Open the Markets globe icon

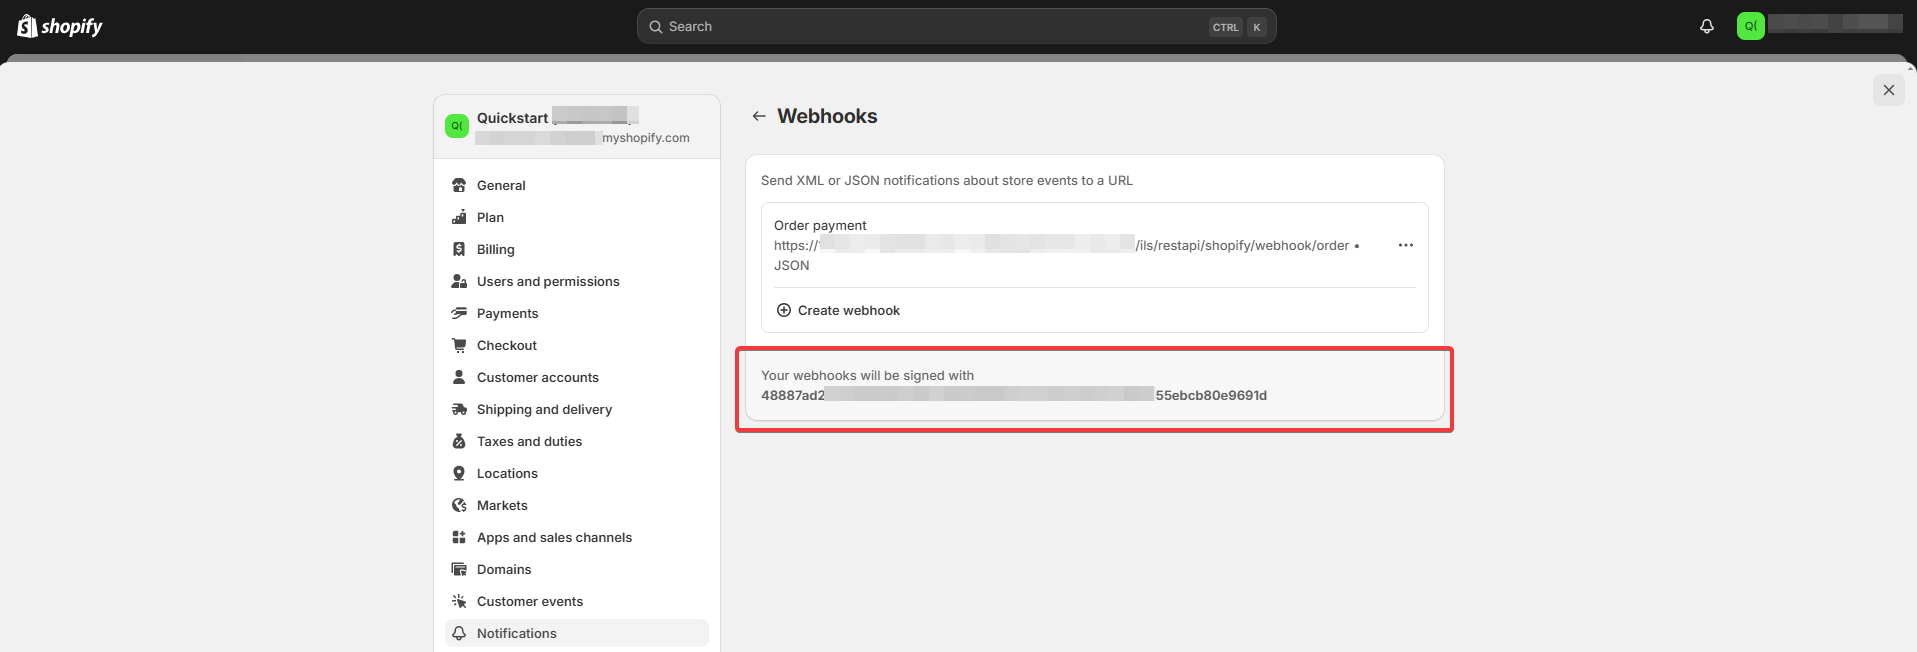point(459,505)
